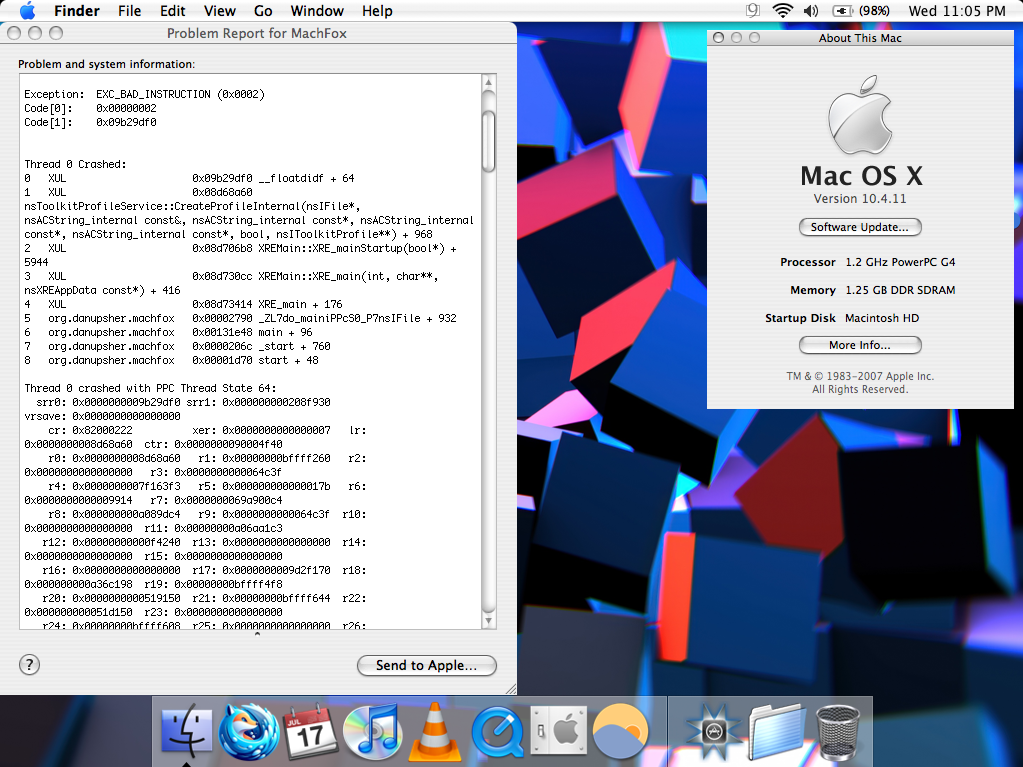Click the Wi-Fi AirPort status icon
1023x767 pixels.
782,10
